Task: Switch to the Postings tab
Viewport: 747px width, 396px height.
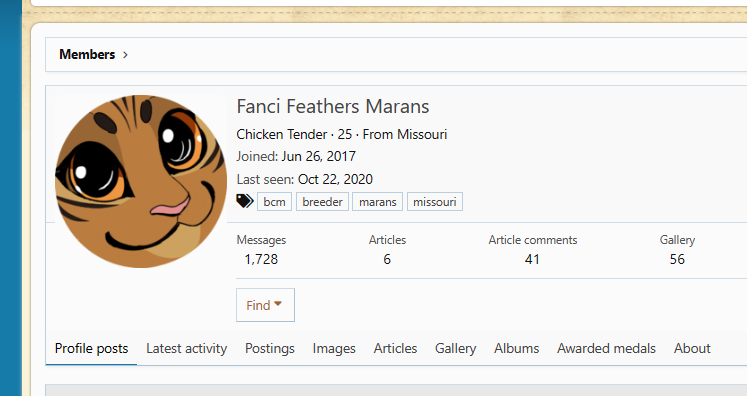Action: pos(270,348)
